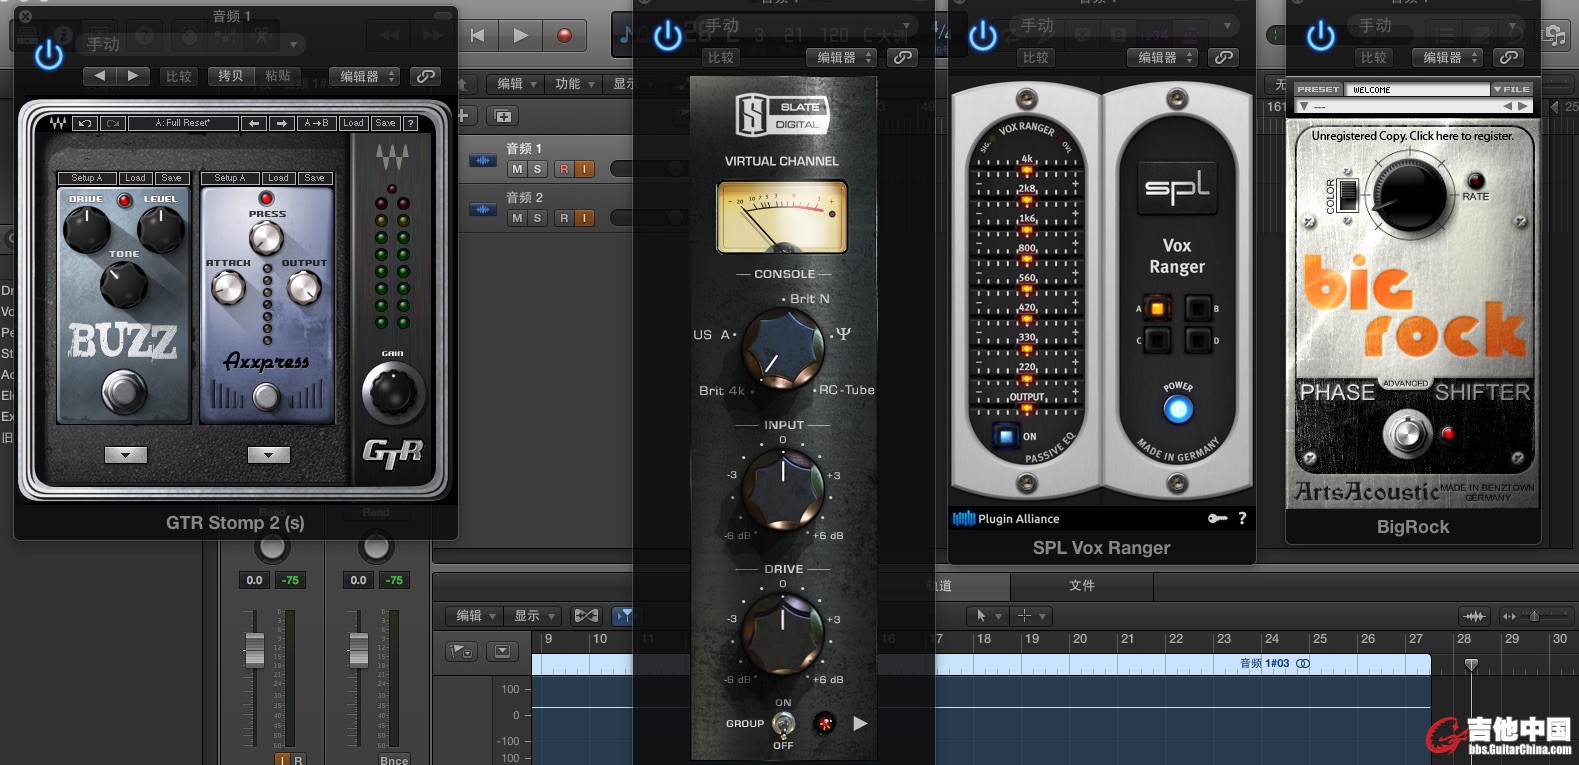The image size is (1579, 765).
Task: Toggle the SPL Vox Ranger bypass power icon
Action: [x=983, y=36]
